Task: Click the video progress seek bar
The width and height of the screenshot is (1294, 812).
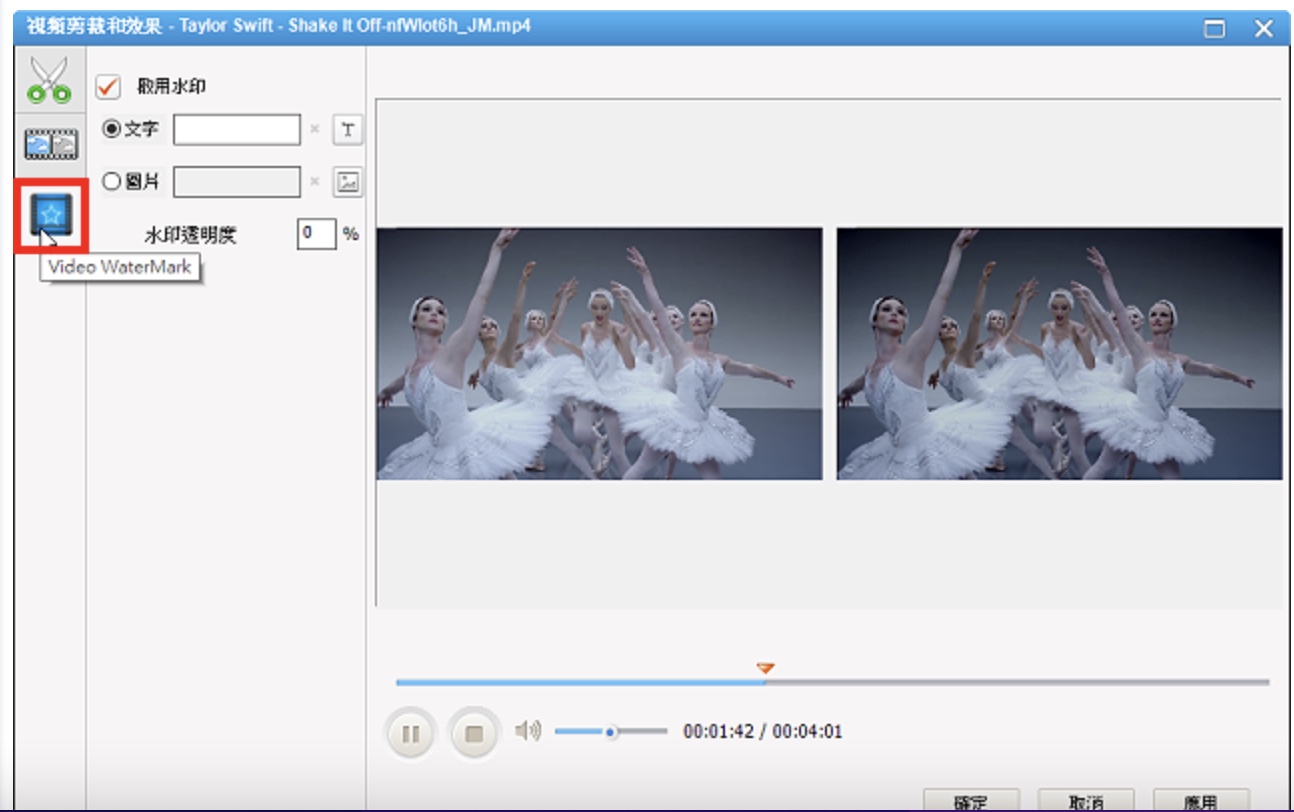Action: [x=832, y=682]
